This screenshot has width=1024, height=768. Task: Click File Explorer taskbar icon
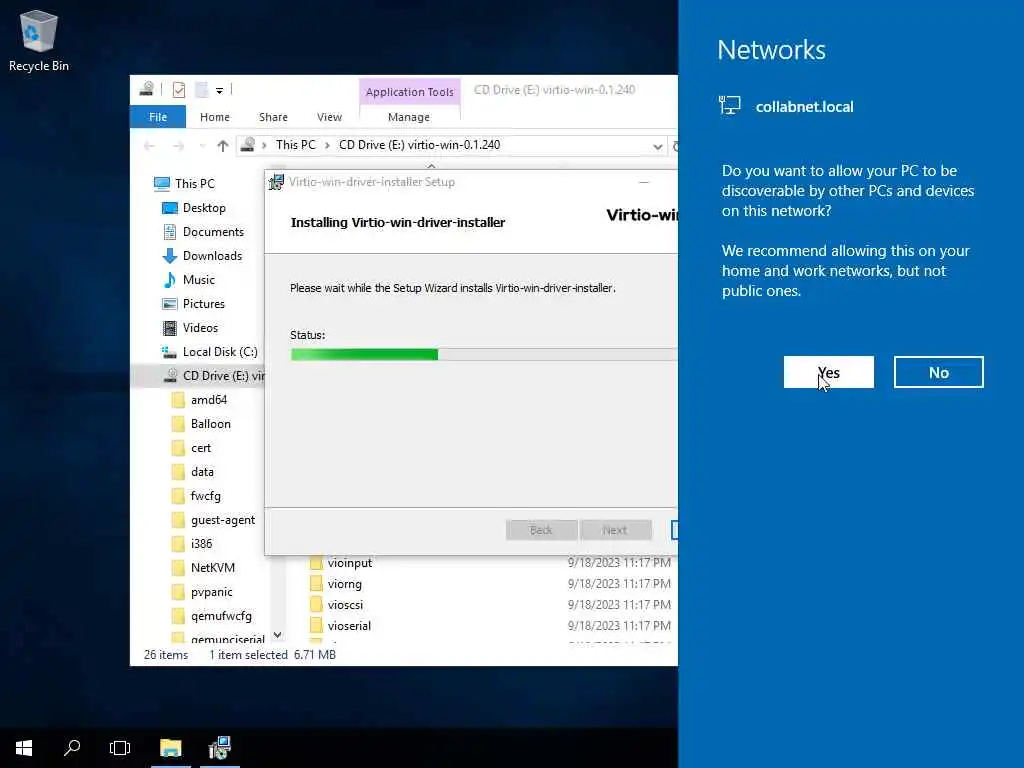tap(170, 748)
